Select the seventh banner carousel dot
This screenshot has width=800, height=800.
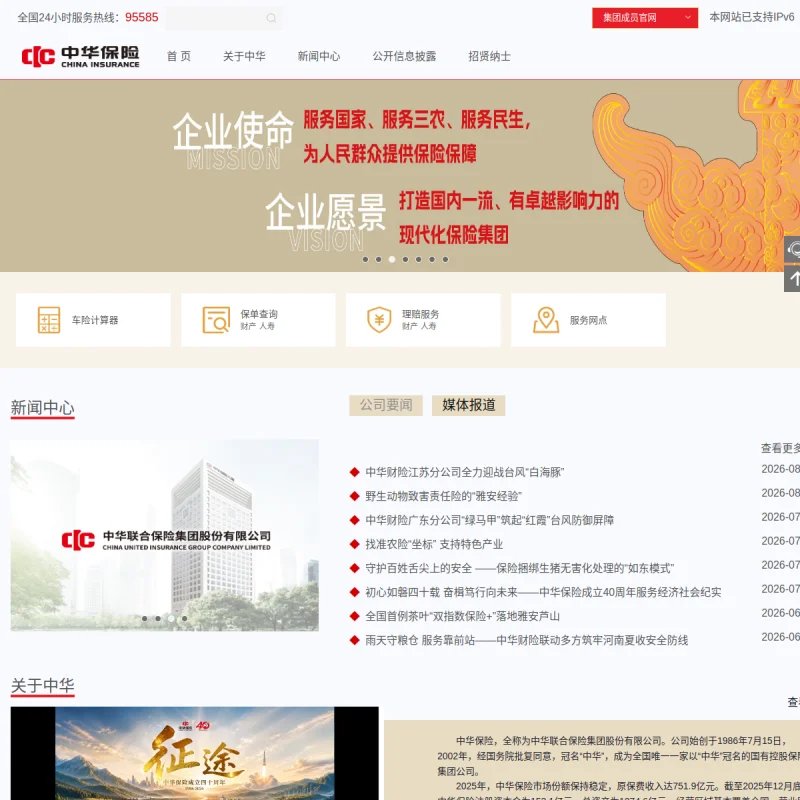pyautogui.click(x=445, y=259)
